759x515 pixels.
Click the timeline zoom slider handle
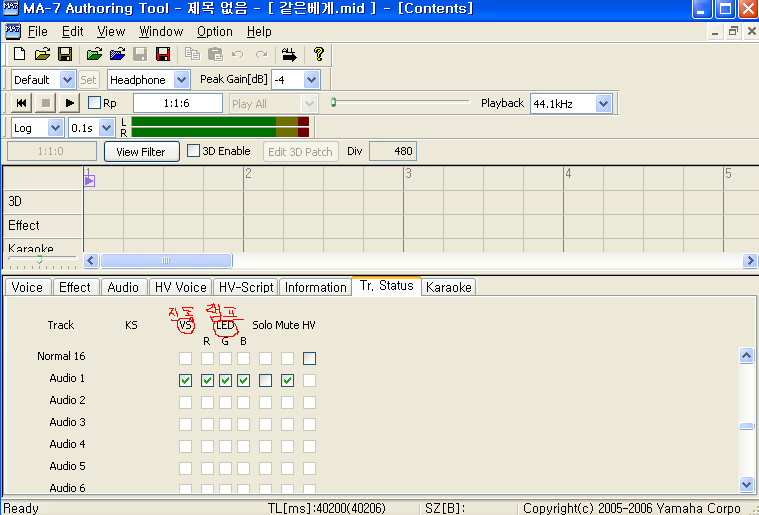tap(39, 259)
